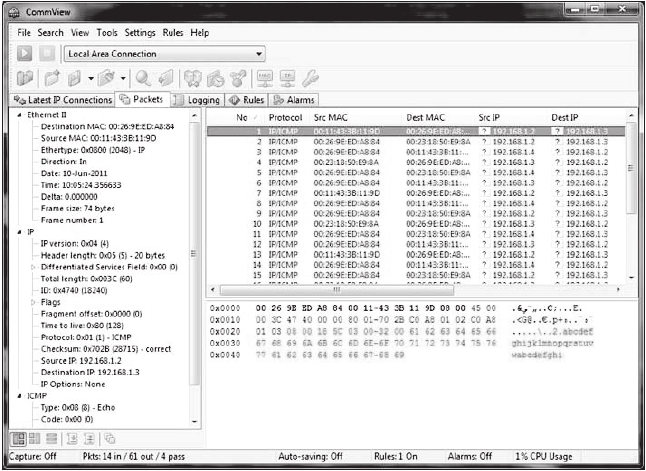
Task: Open the Help menu
Action: pyautogui.click(x=200, y=33)
